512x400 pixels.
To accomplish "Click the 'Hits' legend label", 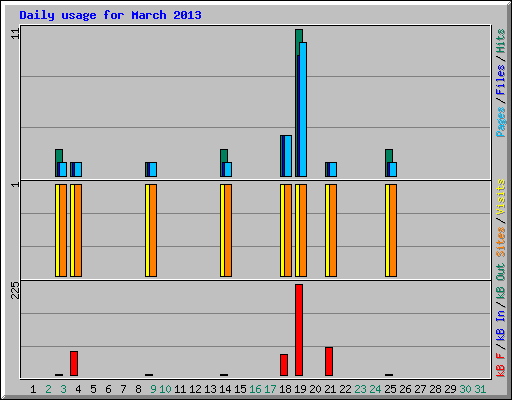I will tap(501, 41).
